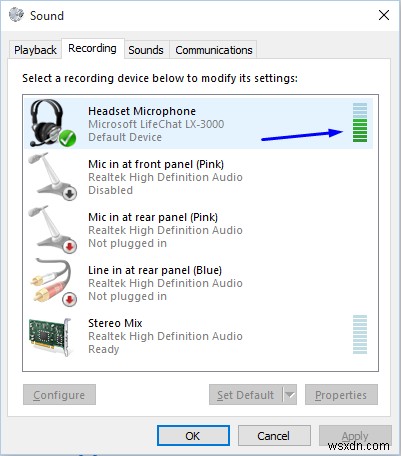The image size is (401, 456).
Task: Select the "Stereo Mix" device name
Action: 115,323
